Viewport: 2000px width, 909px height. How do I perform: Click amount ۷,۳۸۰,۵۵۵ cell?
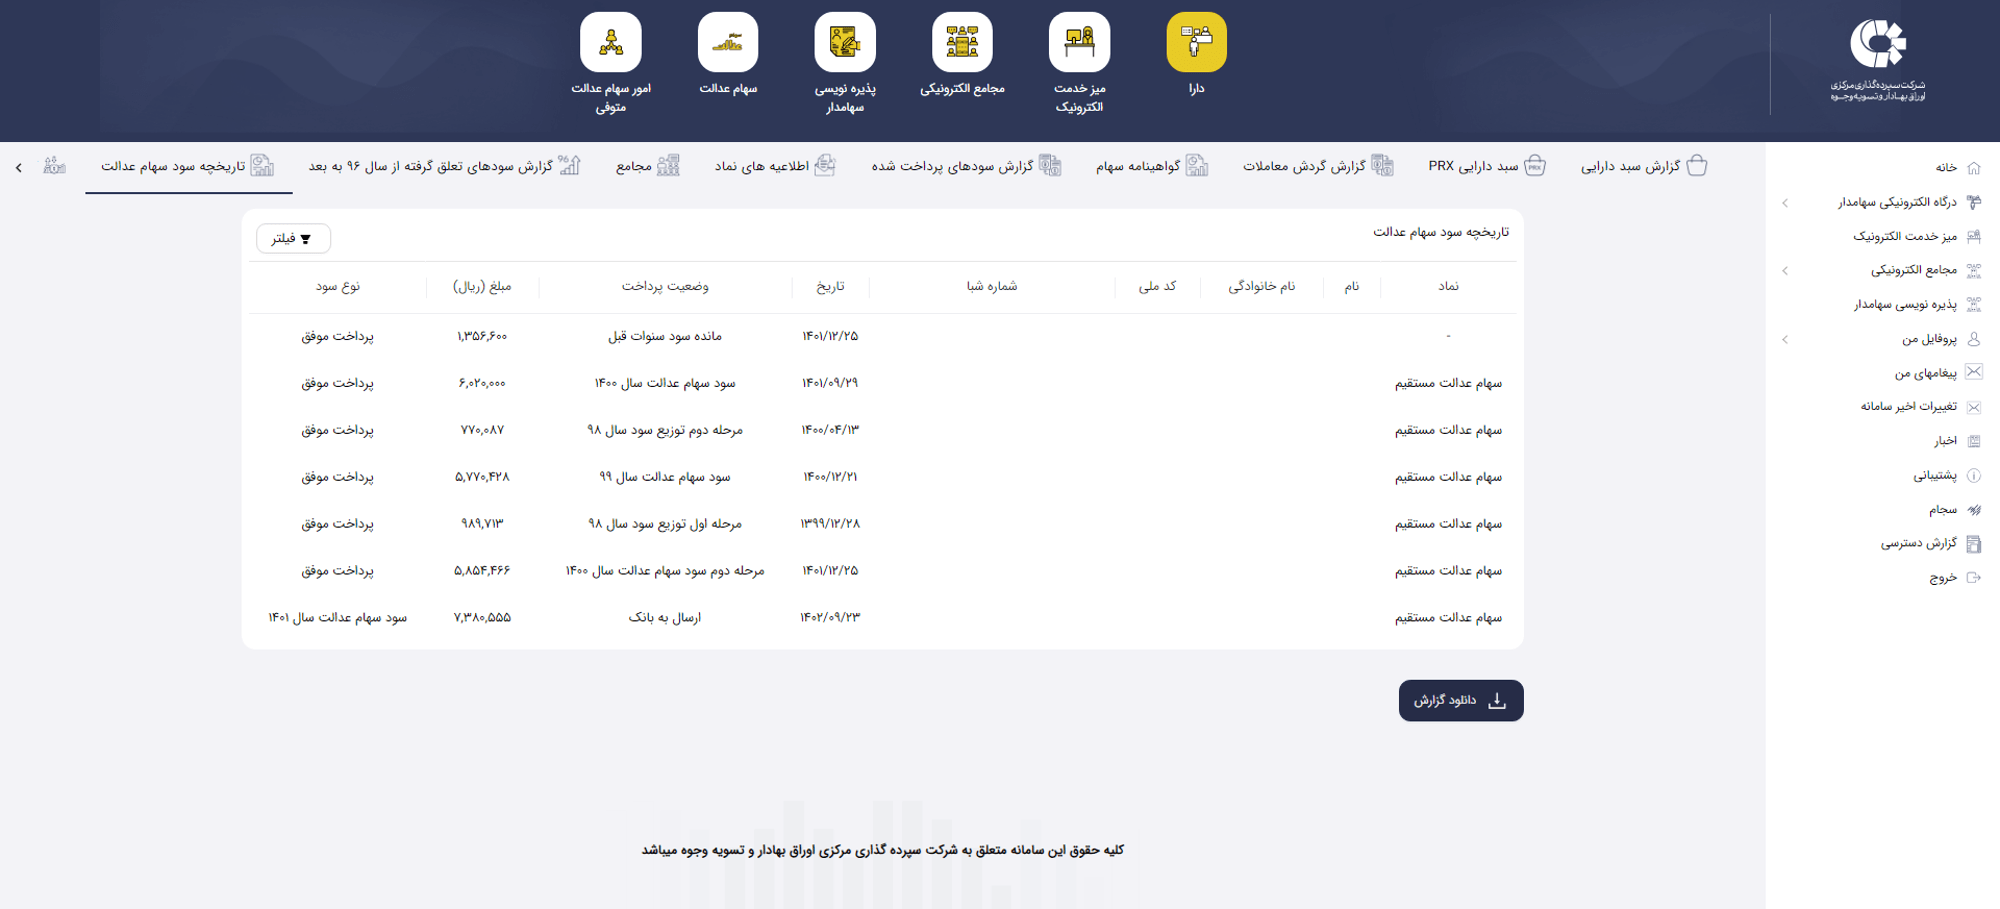(482, 618)
